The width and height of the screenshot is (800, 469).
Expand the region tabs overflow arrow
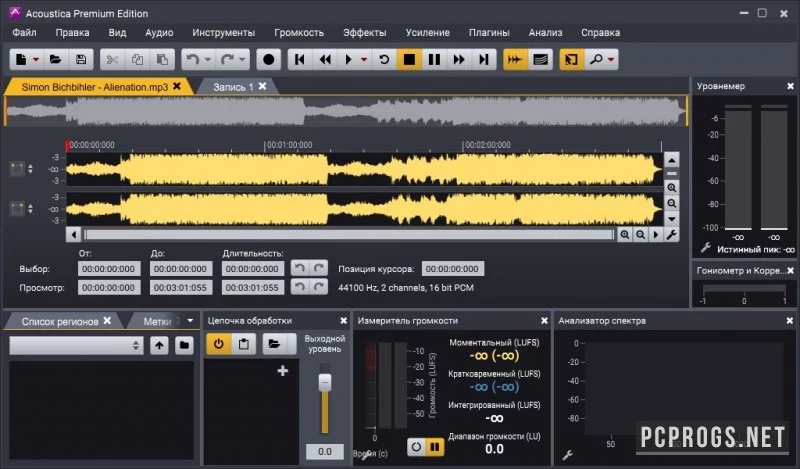[x=190, y=321]
